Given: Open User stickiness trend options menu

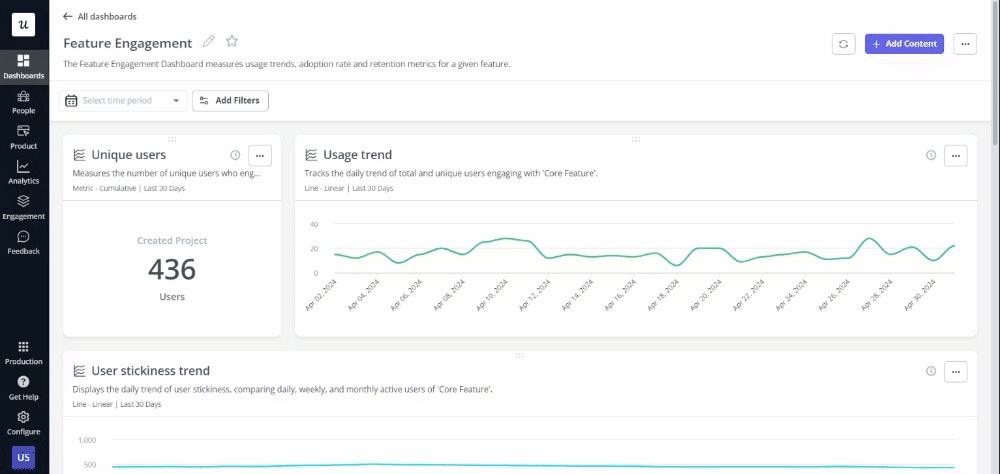Looking at the screenshot, I should [x=955, y=372].
